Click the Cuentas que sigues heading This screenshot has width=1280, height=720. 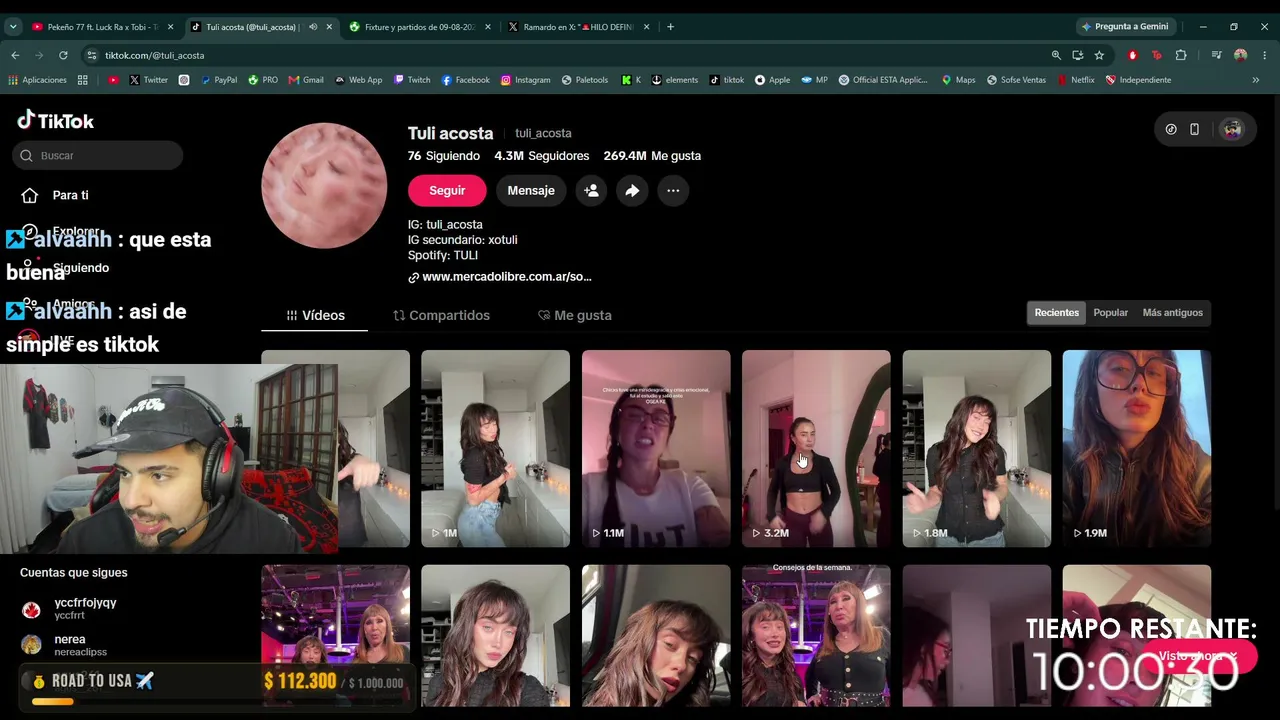(x=74, y=573)
